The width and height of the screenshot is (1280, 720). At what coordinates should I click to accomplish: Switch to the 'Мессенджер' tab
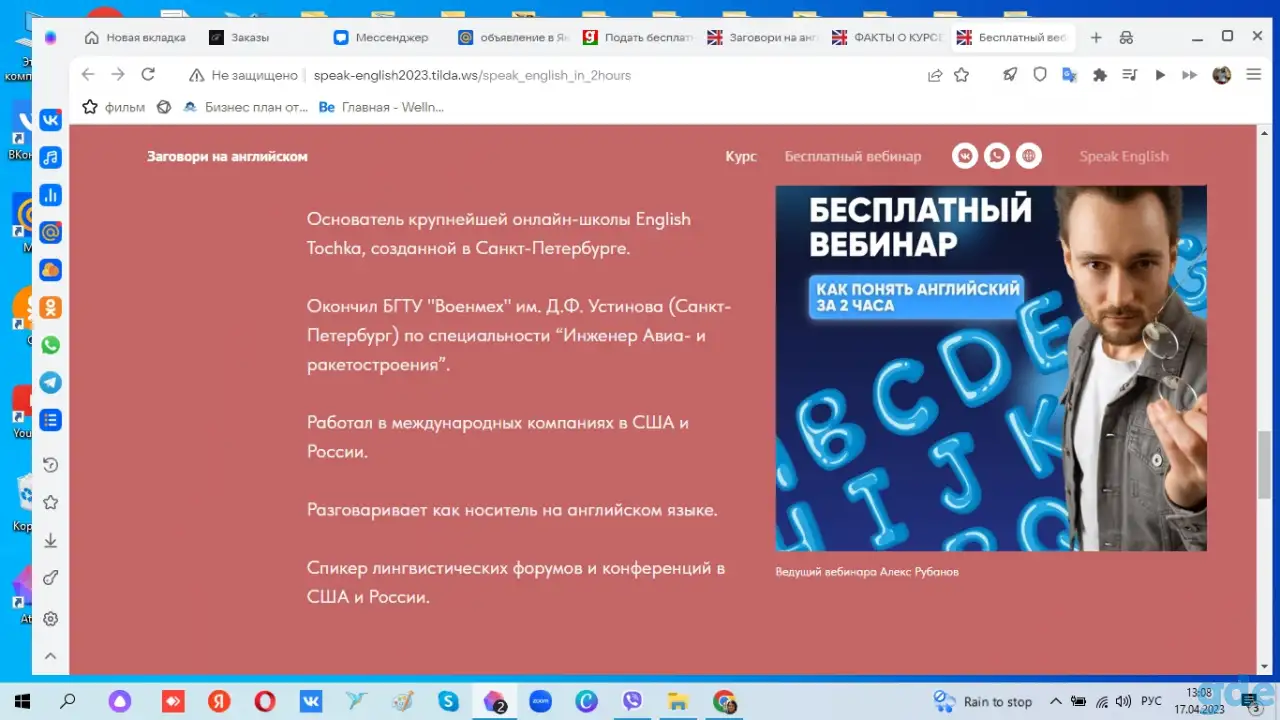coord(385,37)
